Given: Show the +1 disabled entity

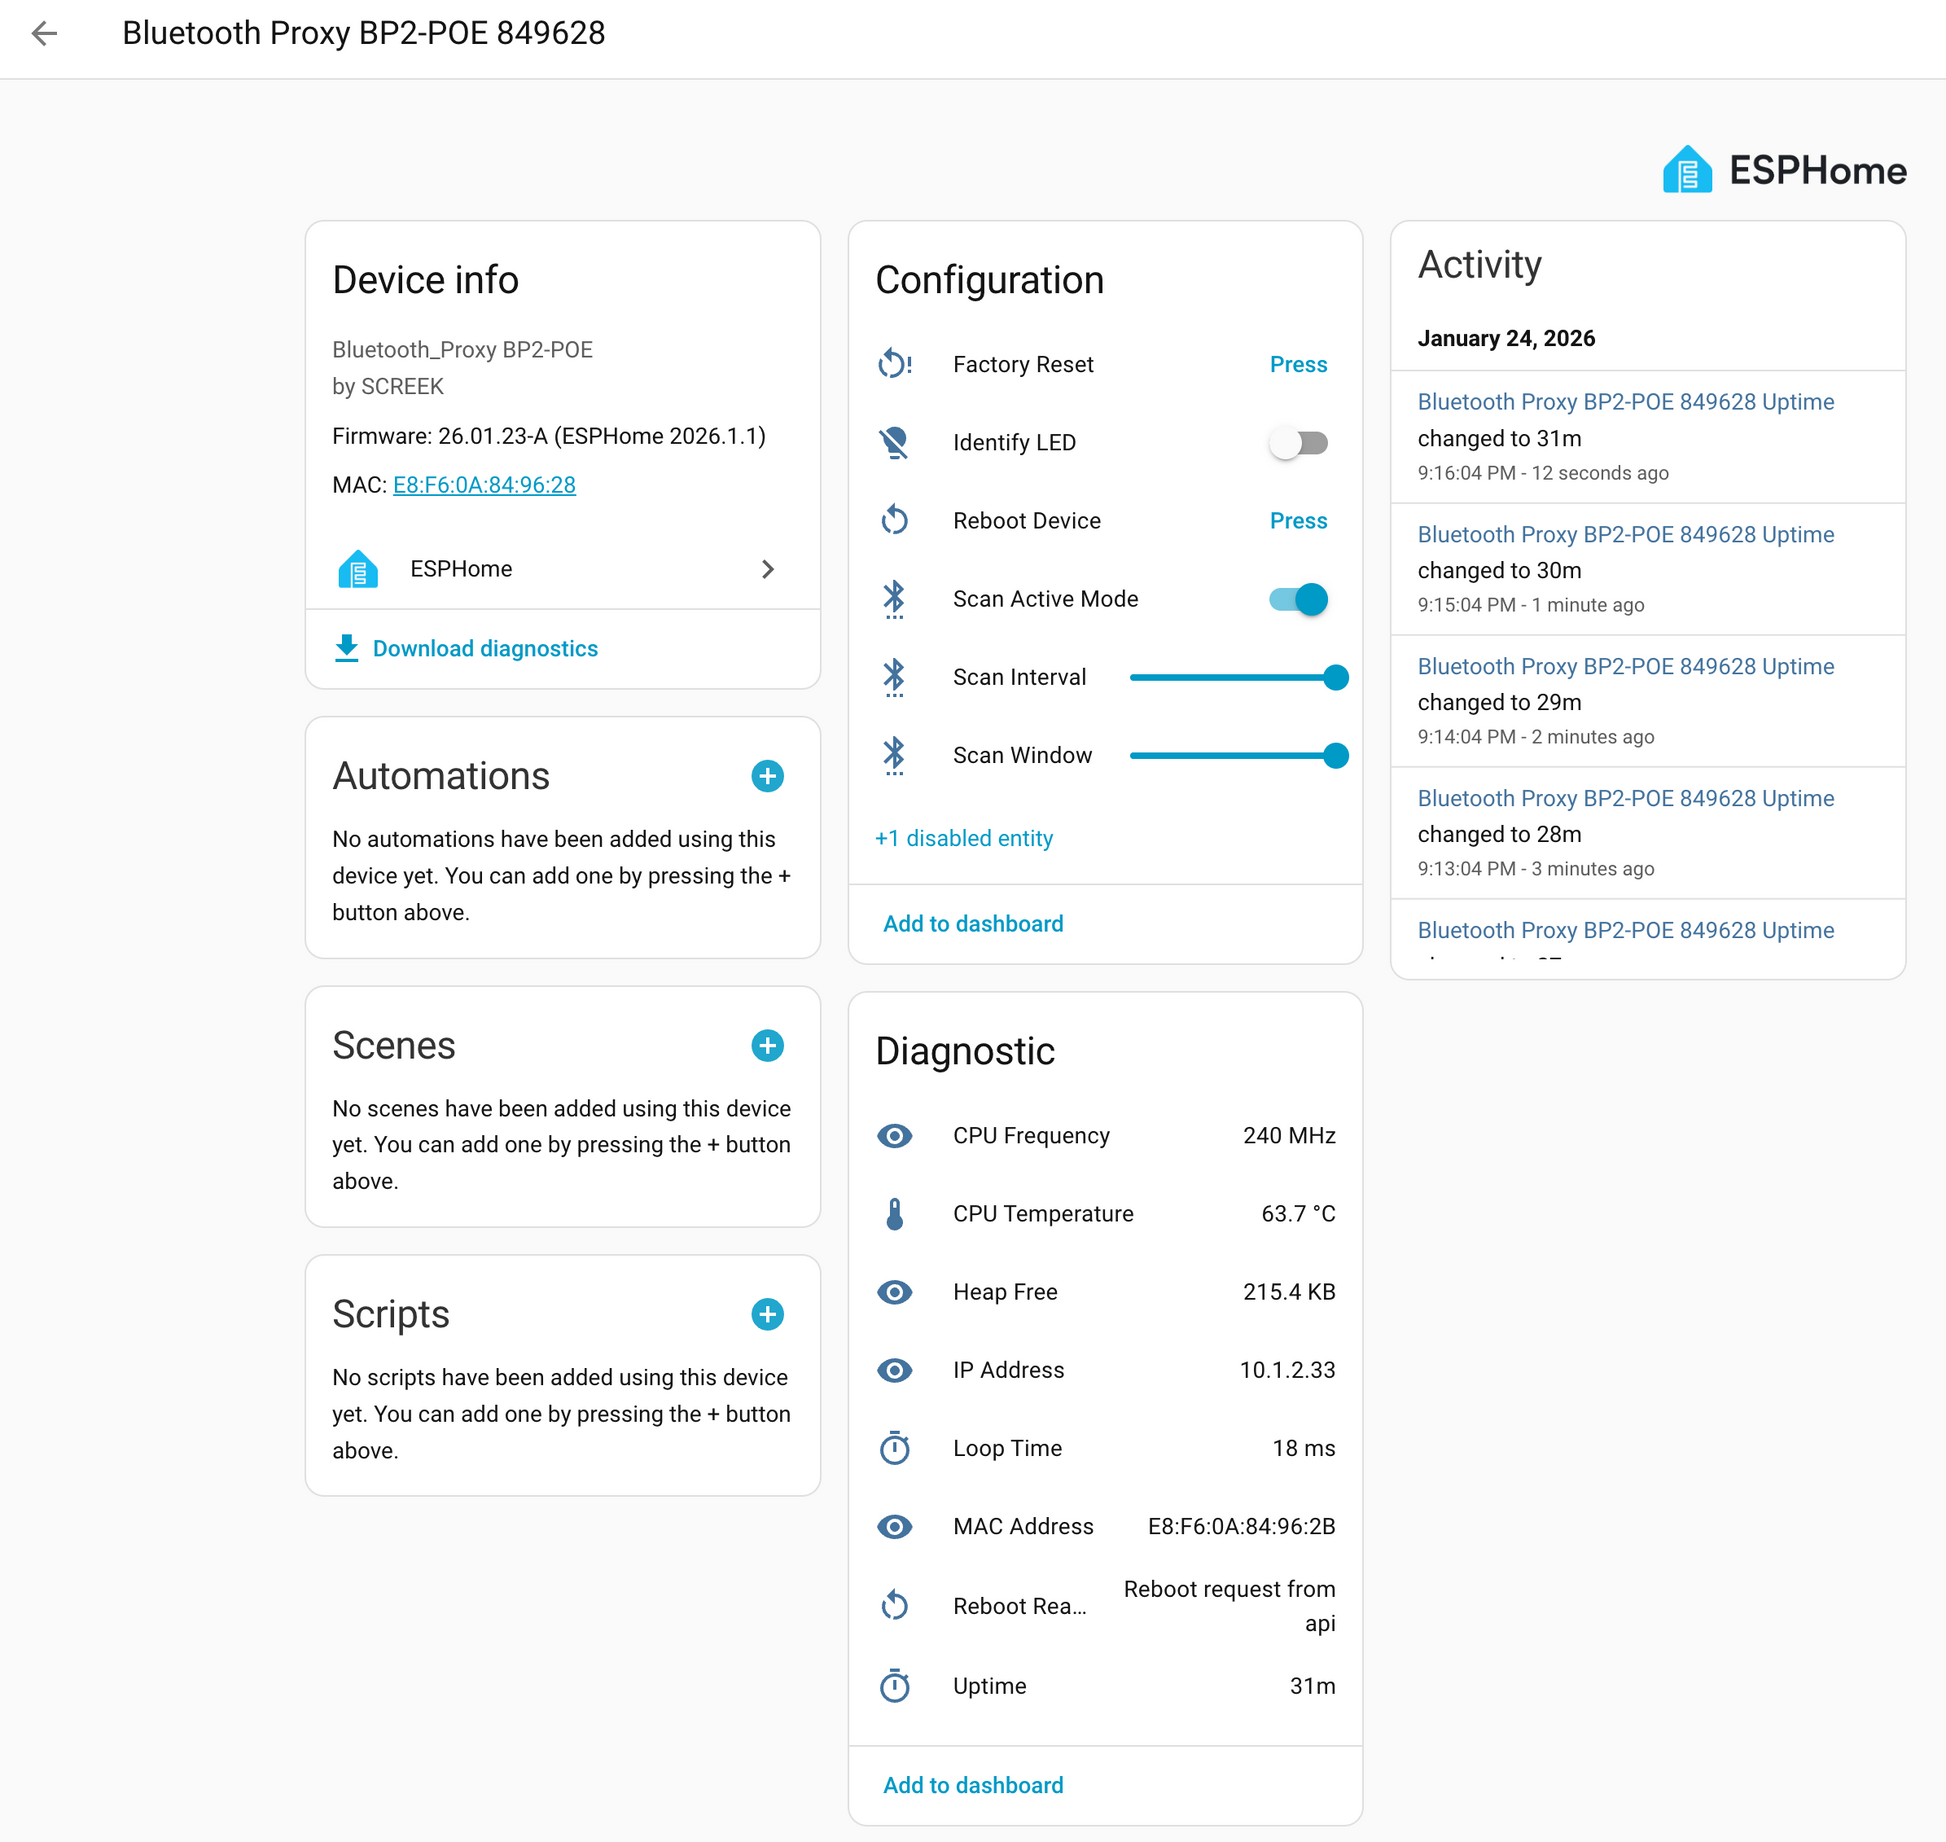Looking at the screenshot, I should pos(963,838).
